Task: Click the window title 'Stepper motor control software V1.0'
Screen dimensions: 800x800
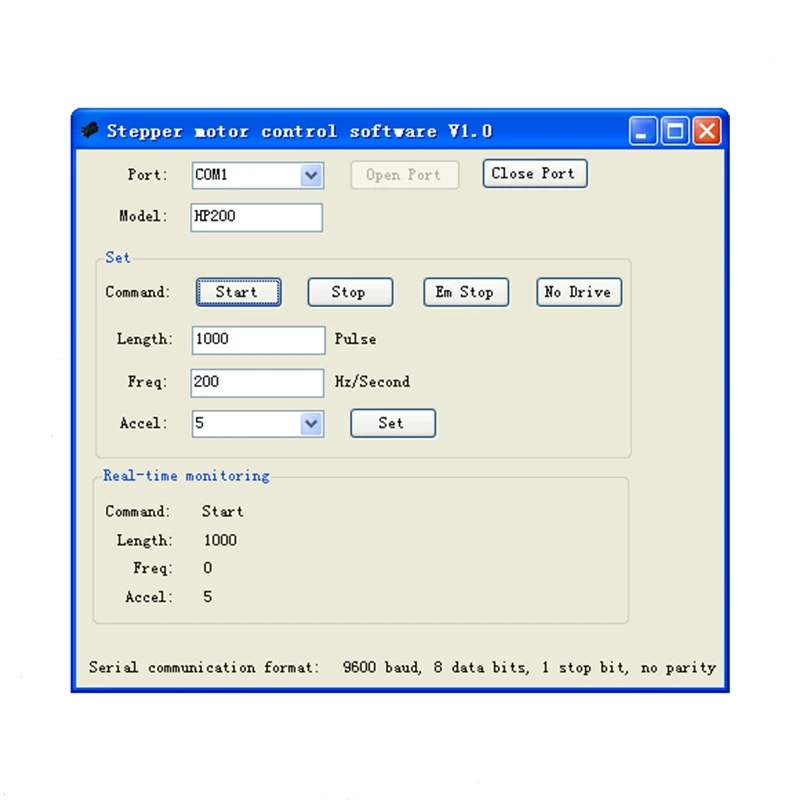Action: click(x=299, y=132)
